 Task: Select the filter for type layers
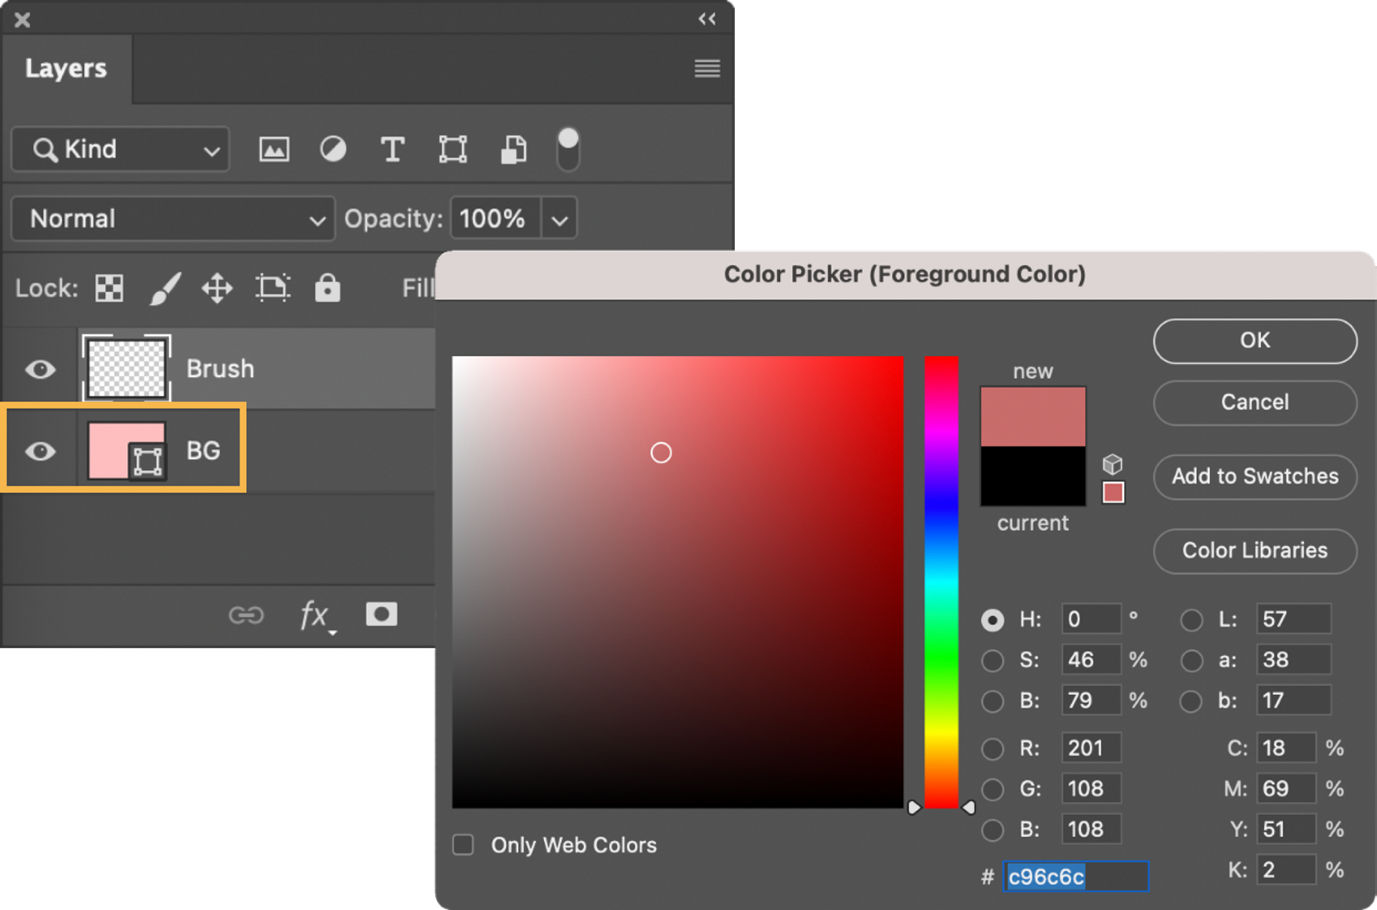pos(392,148)
